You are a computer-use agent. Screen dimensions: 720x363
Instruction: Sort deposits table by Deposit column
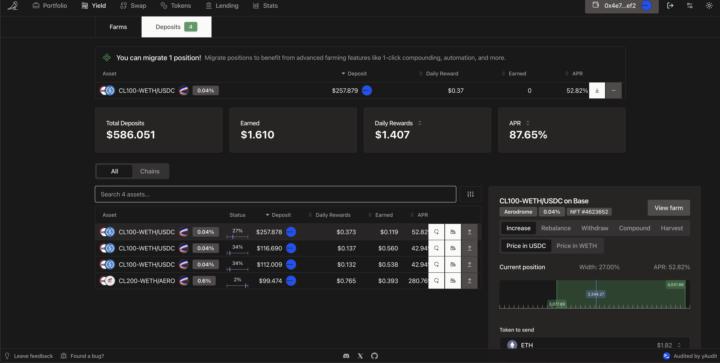click(278, 215)
